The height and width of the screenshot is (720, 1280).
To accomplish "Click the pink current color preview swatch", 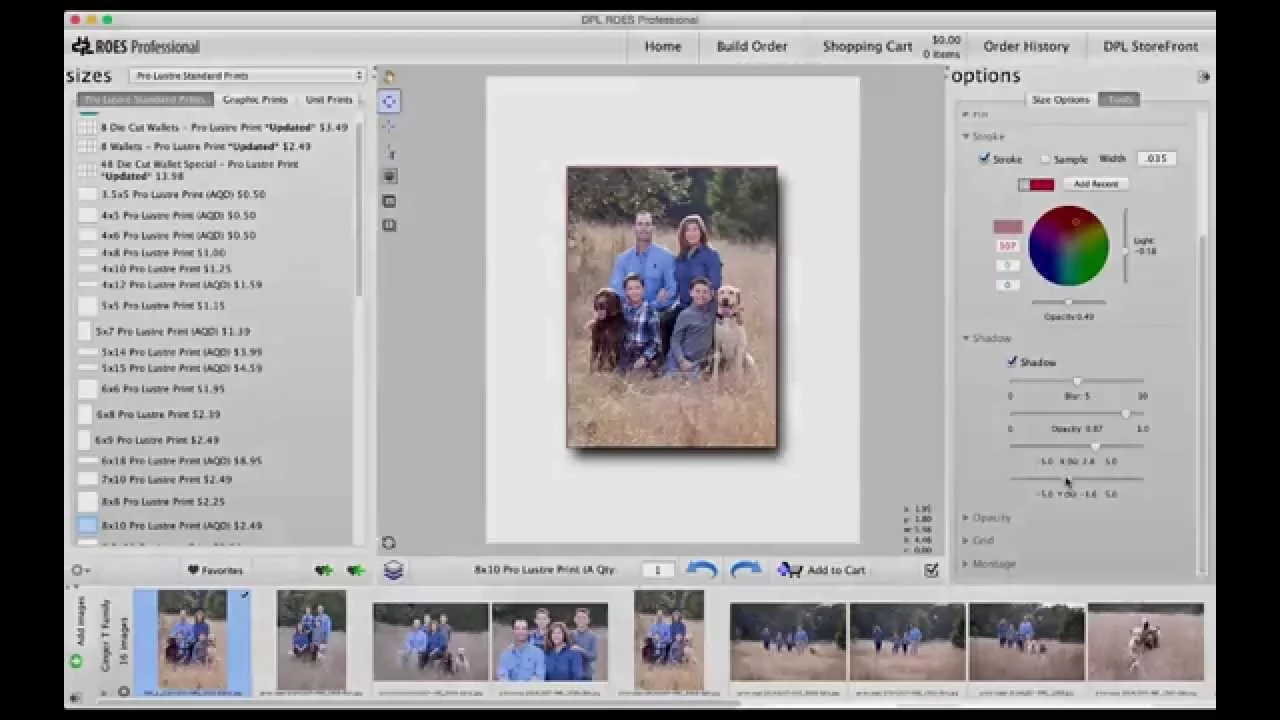I will pyautogui.click(x=1007, y=227).
